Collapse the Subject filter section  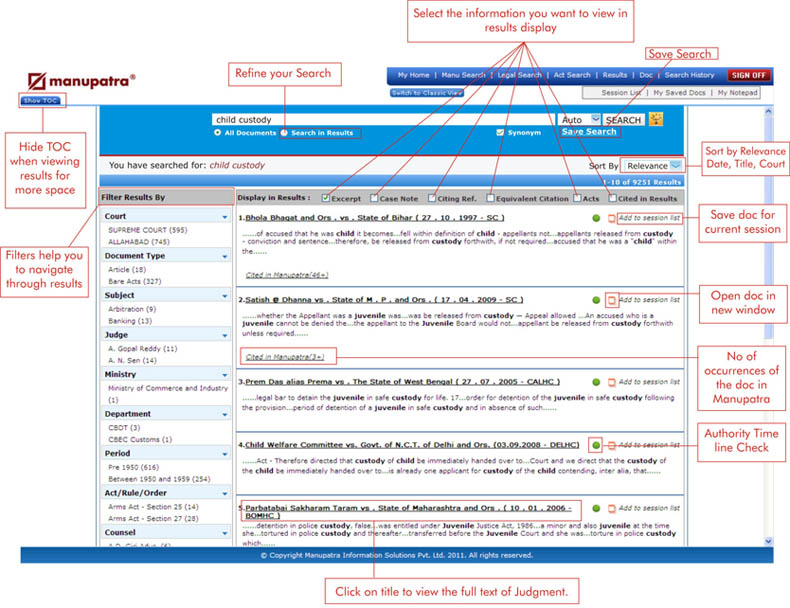pos(225,296)
